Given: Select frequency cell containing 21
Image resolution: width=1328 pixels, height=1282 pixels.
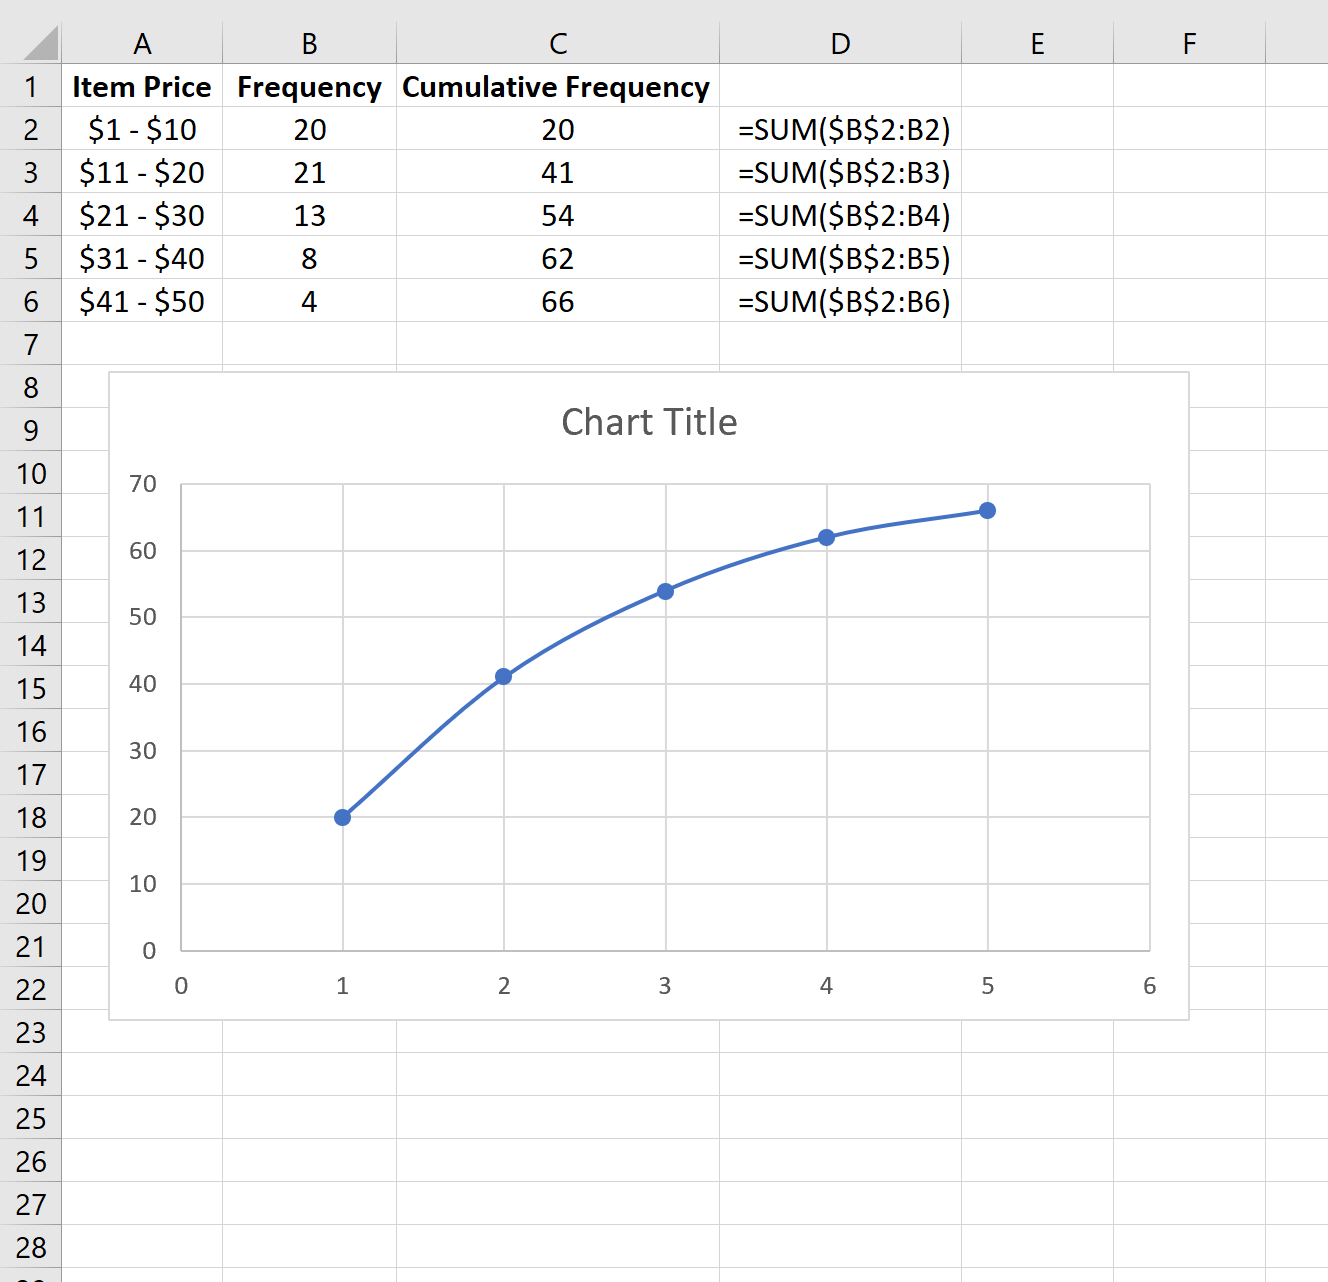Looking at the screenshot, I should coord(309,172).
